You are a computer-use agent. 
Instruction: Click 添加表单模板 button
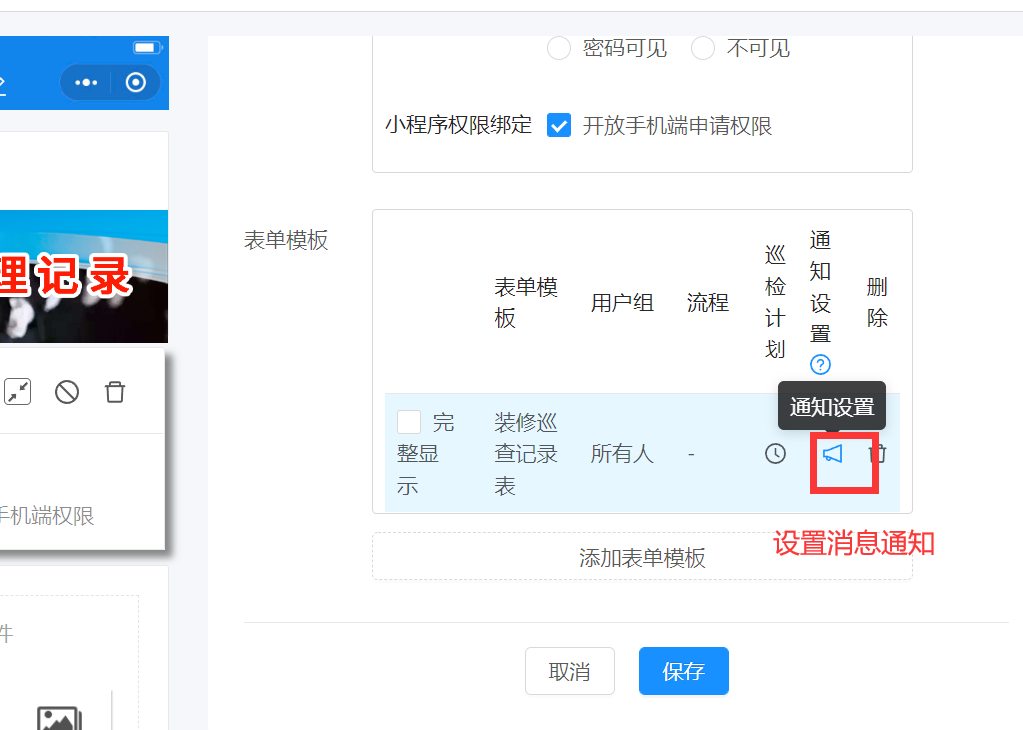click(x=642, y=558)
